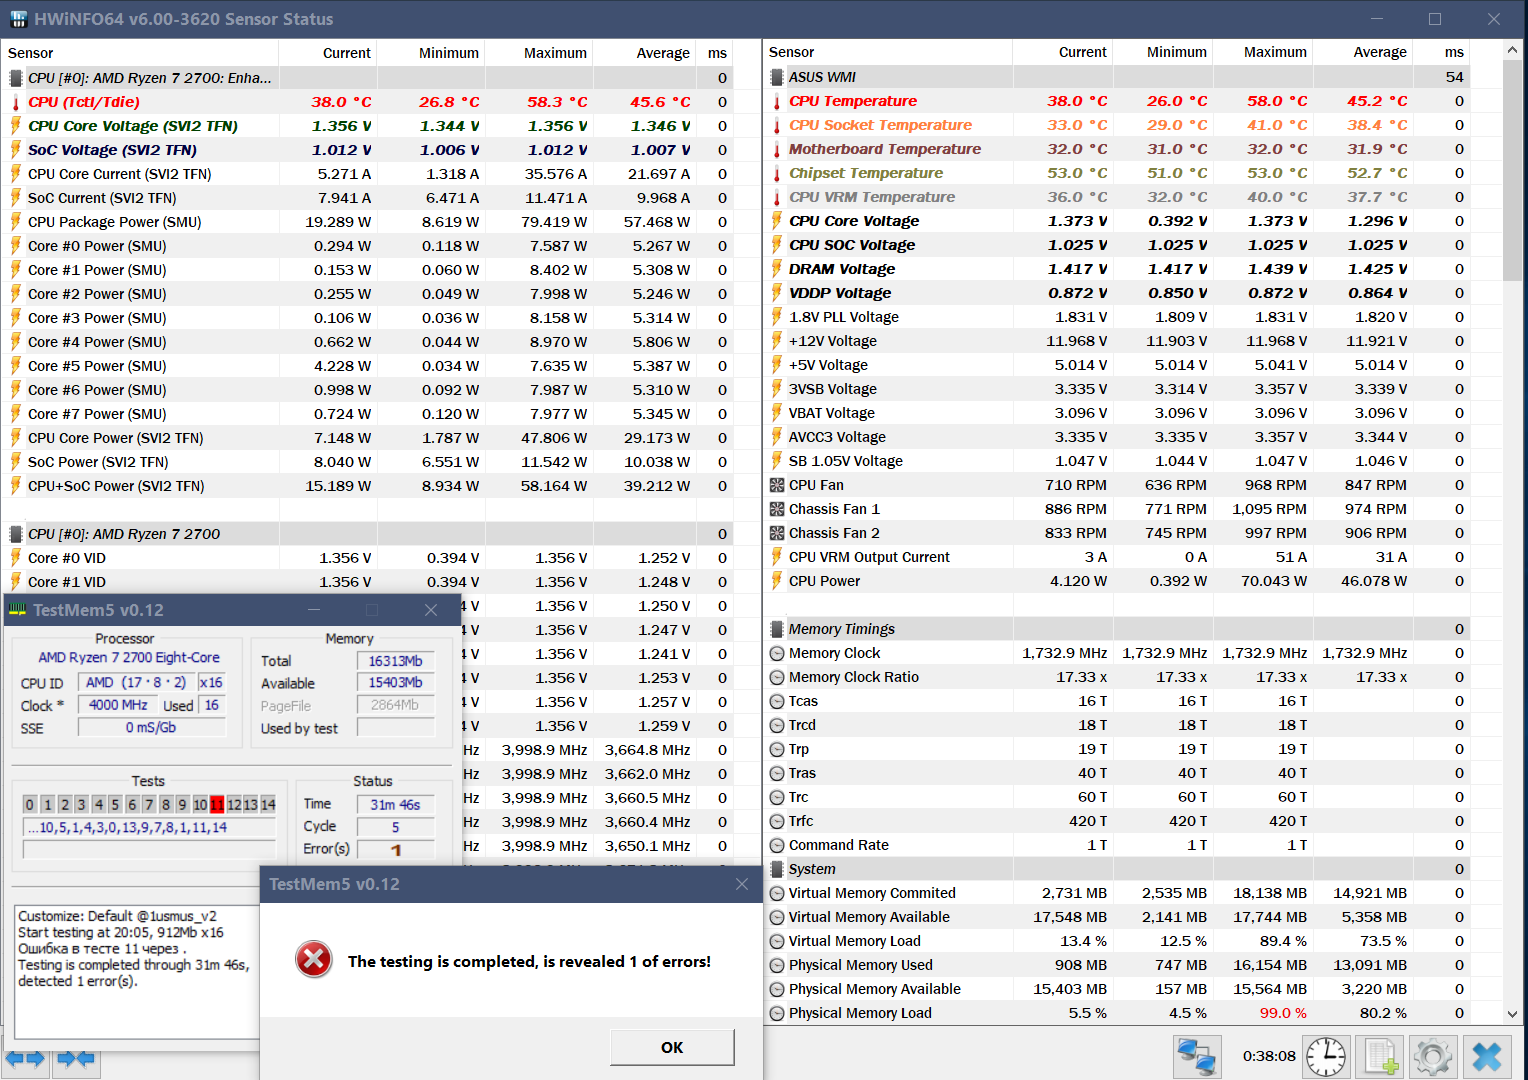Click the red error icon in TestMem5 dialog
Image resolution: width=1528 pixels, height=1080 pixels.
pos(314,960)
